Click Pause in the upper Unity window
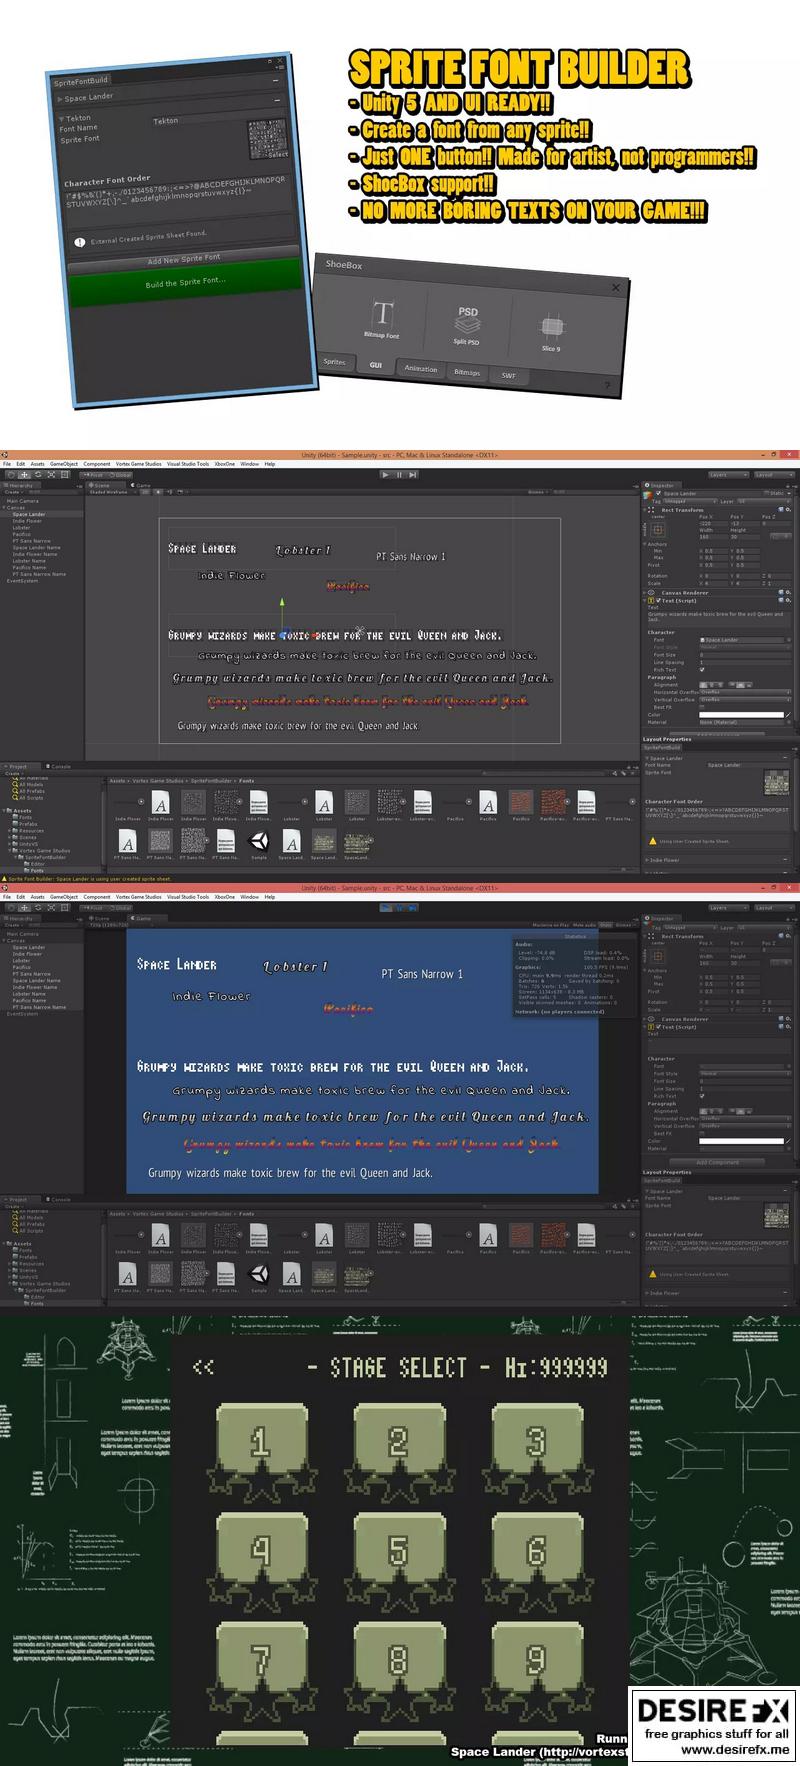This screenshot has height=1766, width=800. (399, 474)
